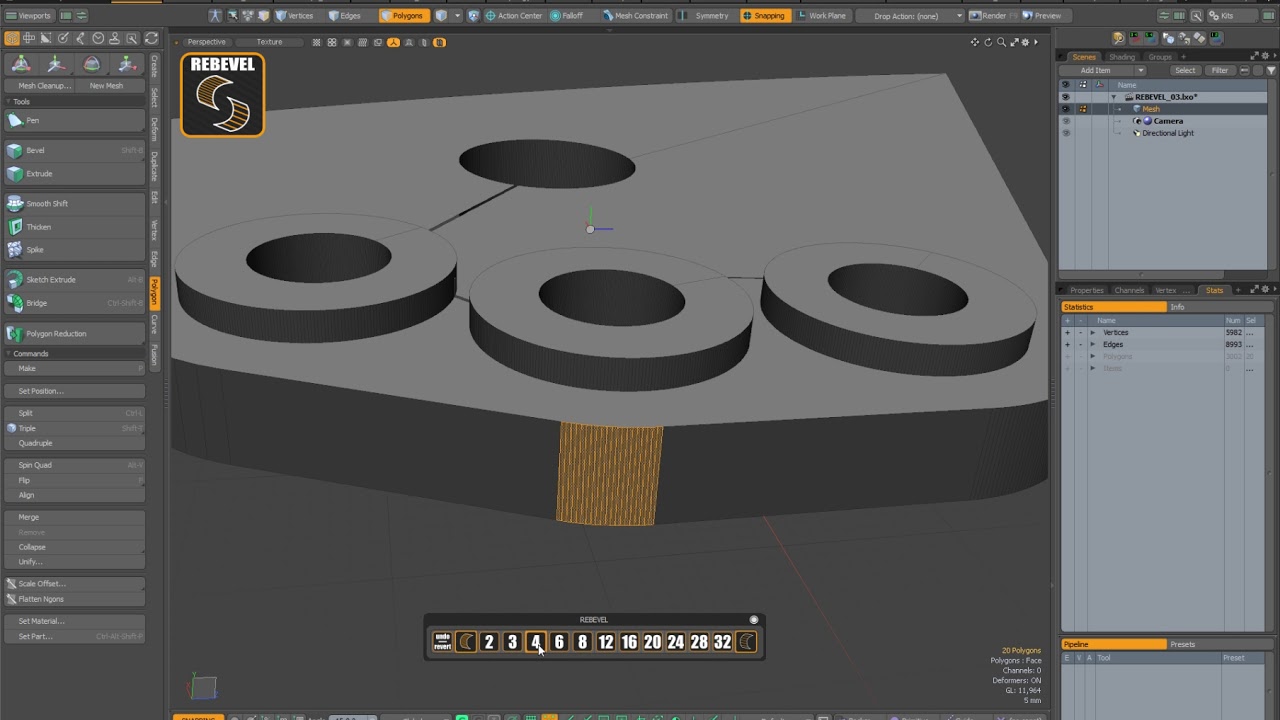
Task: Set Rebevel segments to 8
Action: [582, 642]
